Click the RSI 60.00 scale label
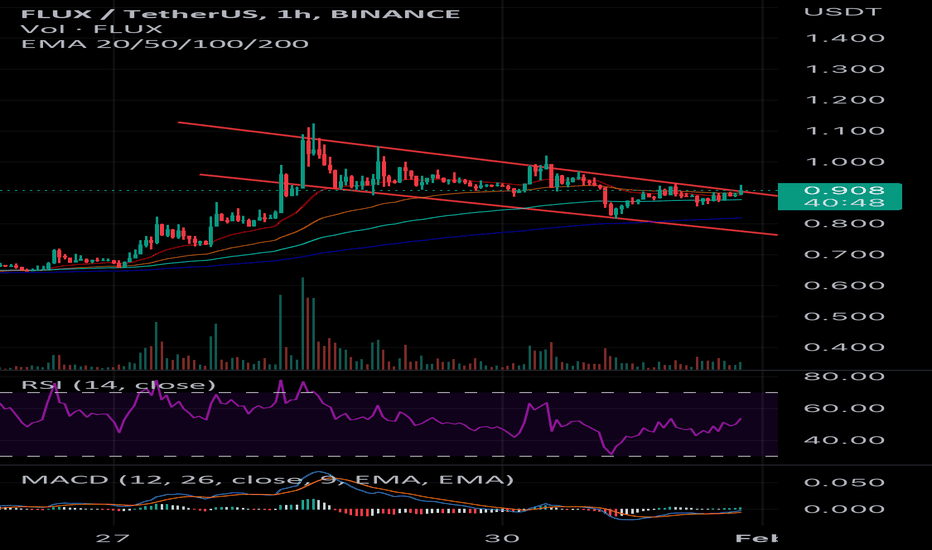This screenshot has width=932, height=550. (844, 408)
